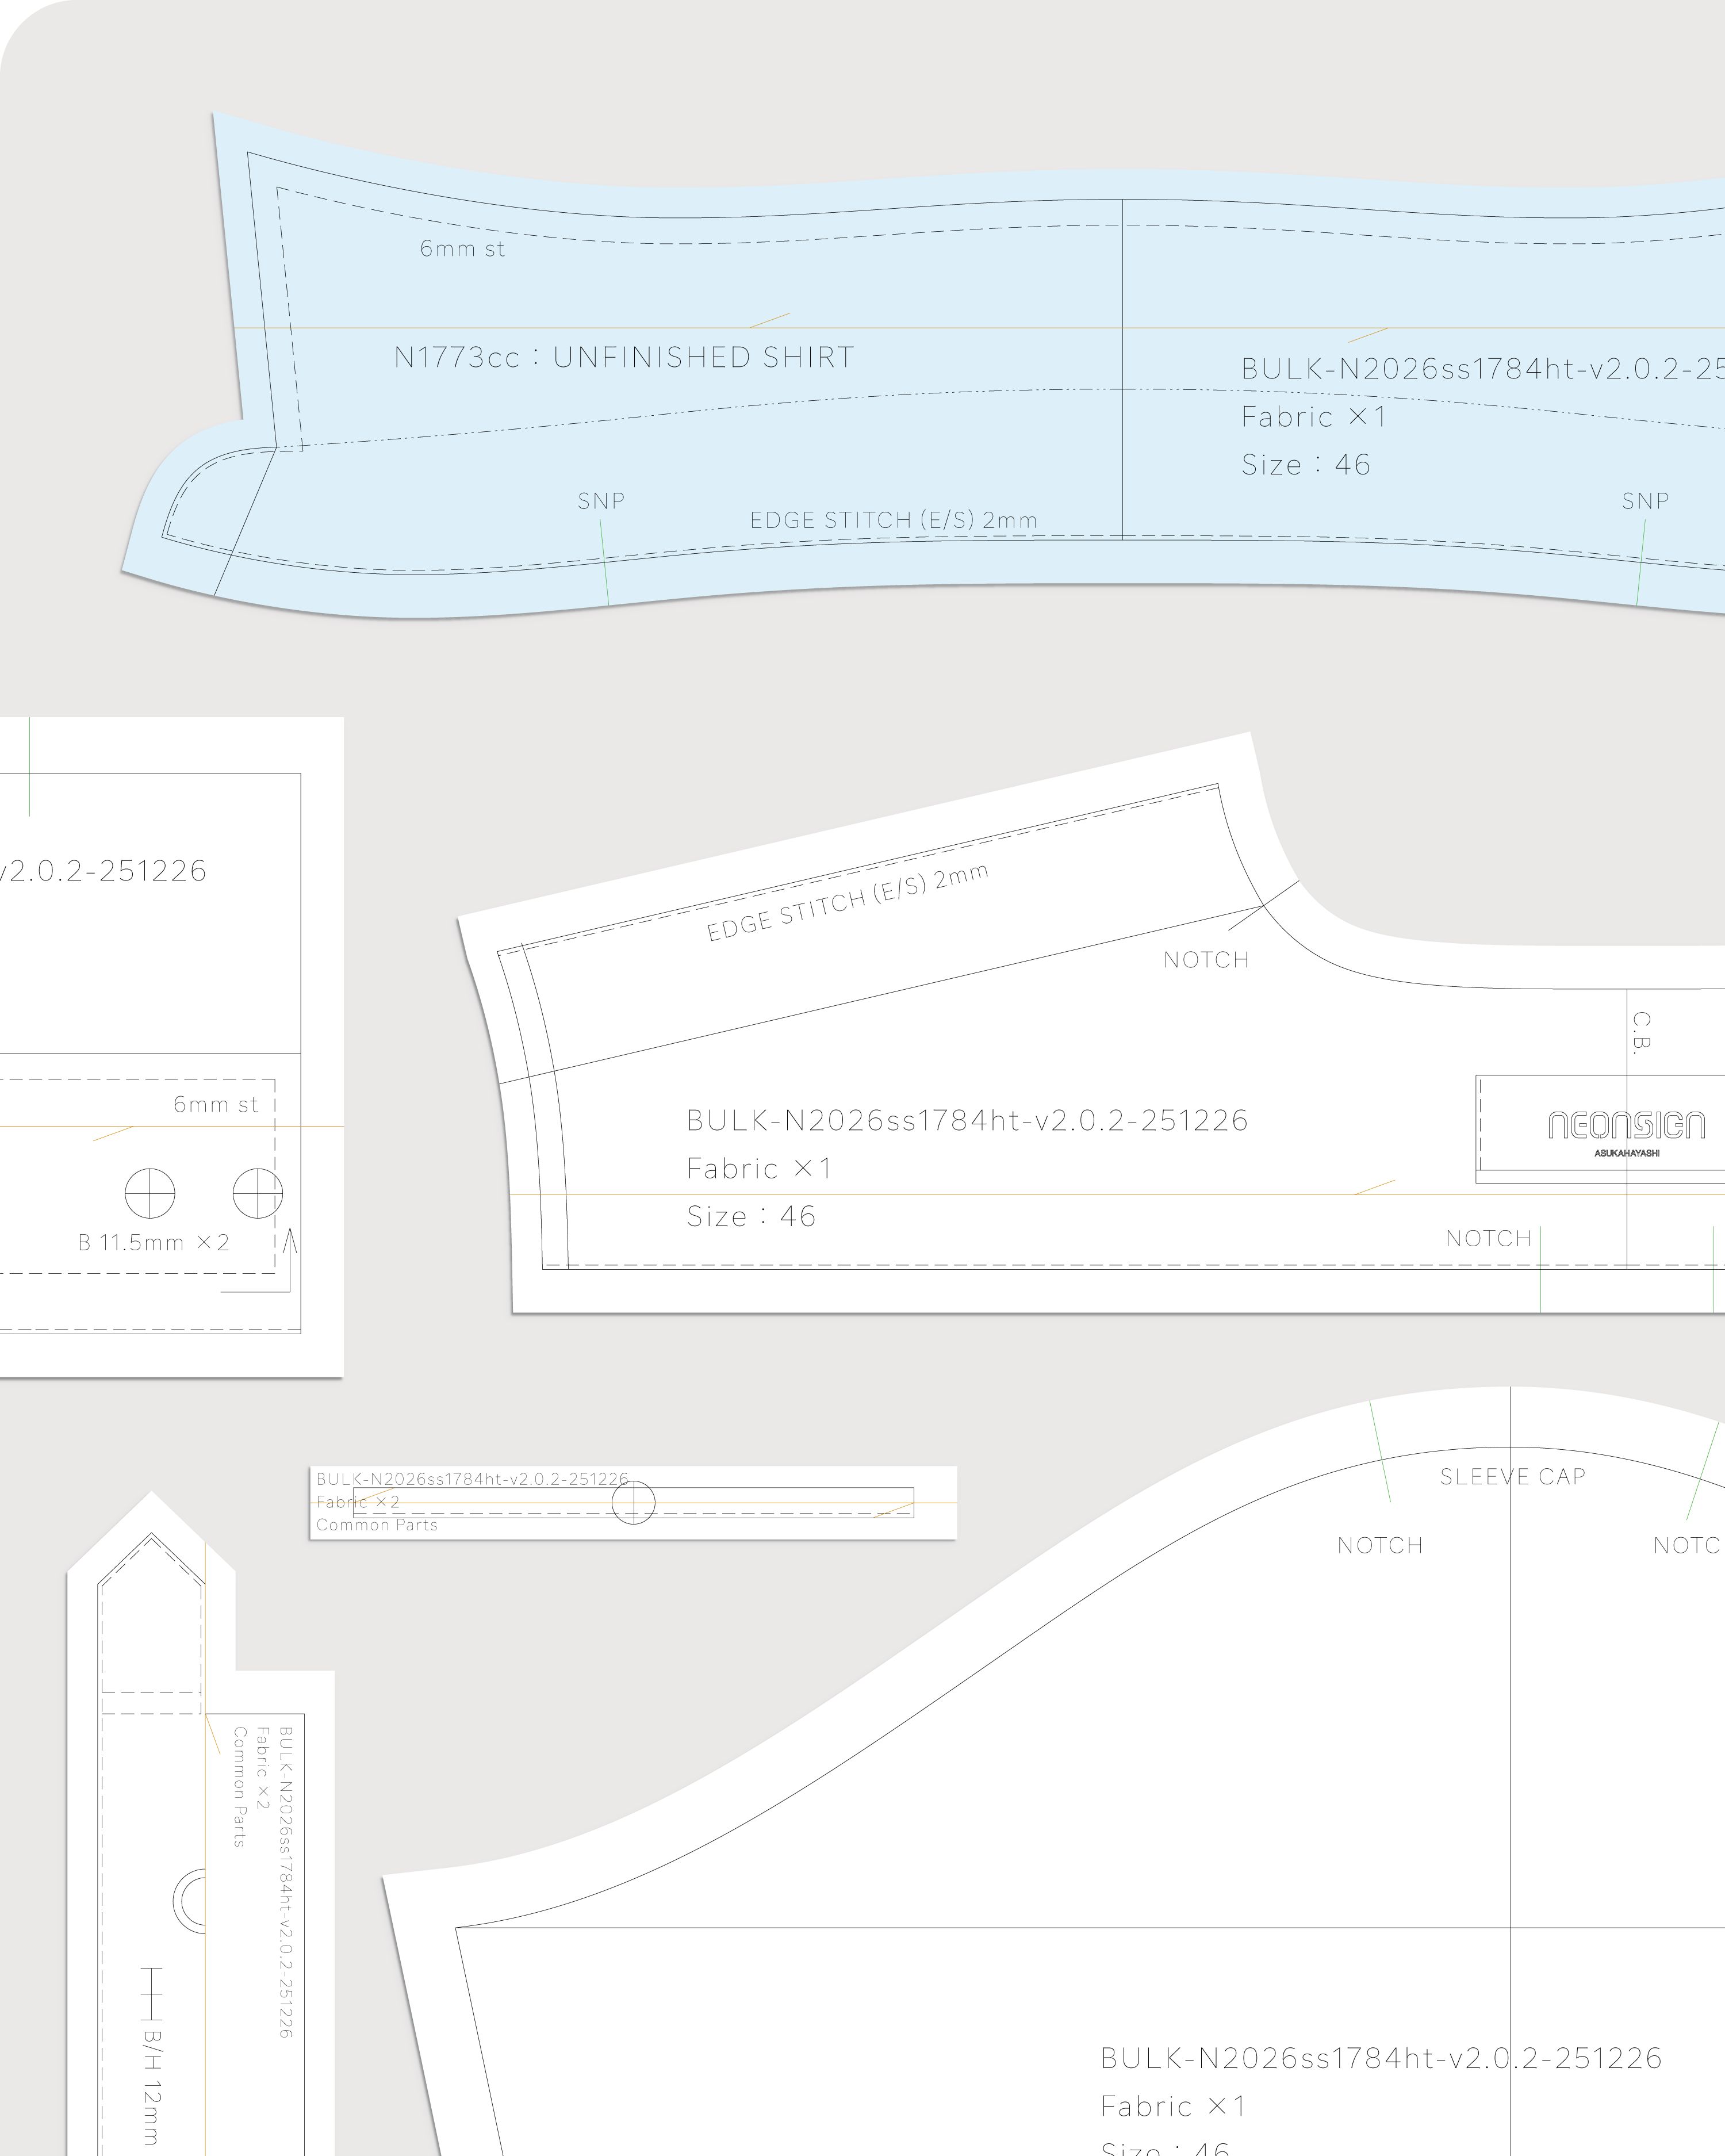Click the rotated EDGE STITCH text on the yoke
This screenshot has height=2156, width=1725.
coord(848,902)
